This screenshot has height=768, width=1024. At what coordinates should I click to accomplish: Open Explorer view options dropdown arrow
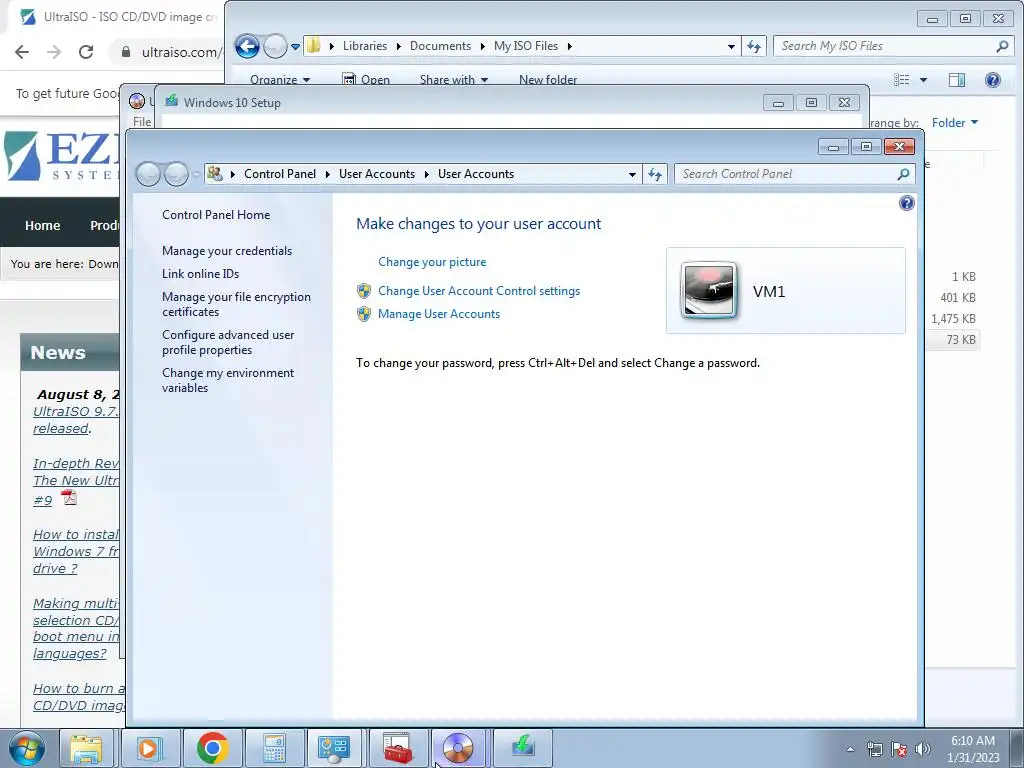[x=923, y=80]
